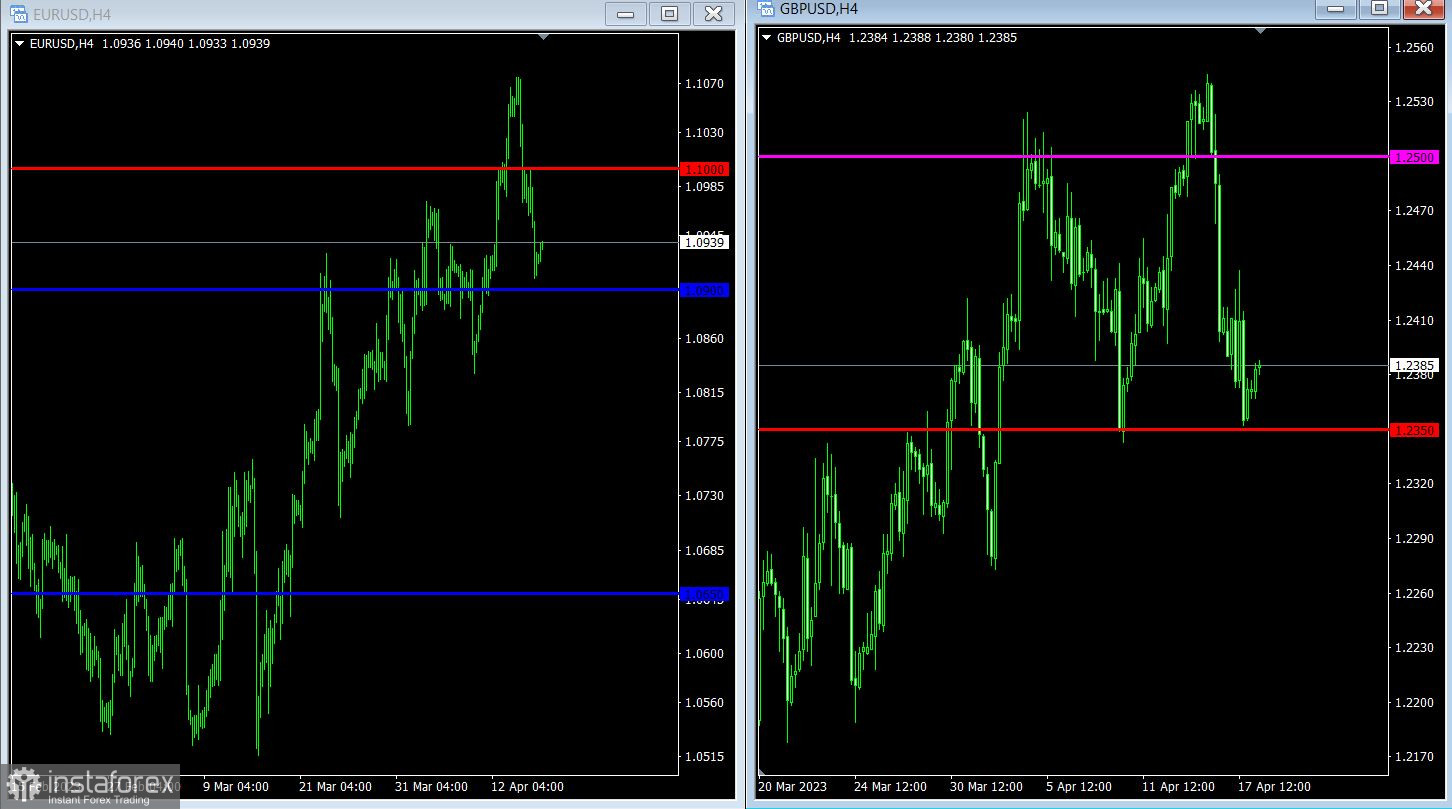Click the 1.2230 level on GBPUSD price scale

coord(1414,648)
